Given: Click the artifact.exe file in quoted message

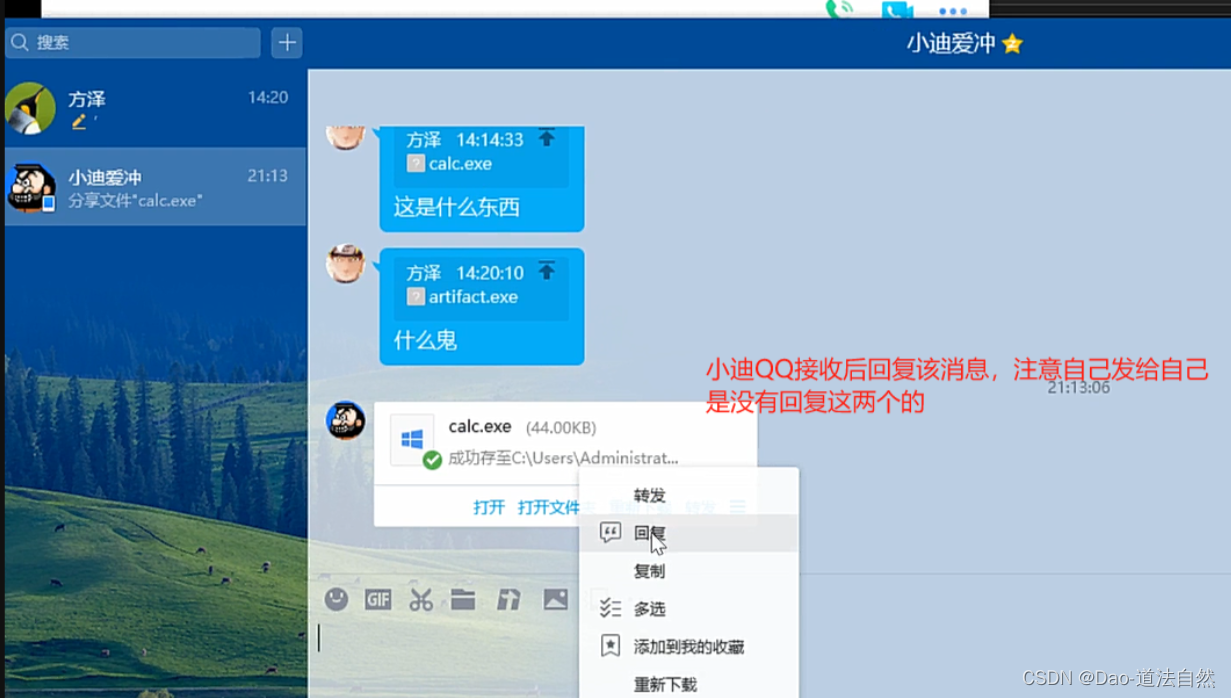Looking at the screenshot, I should coord(462,296).
